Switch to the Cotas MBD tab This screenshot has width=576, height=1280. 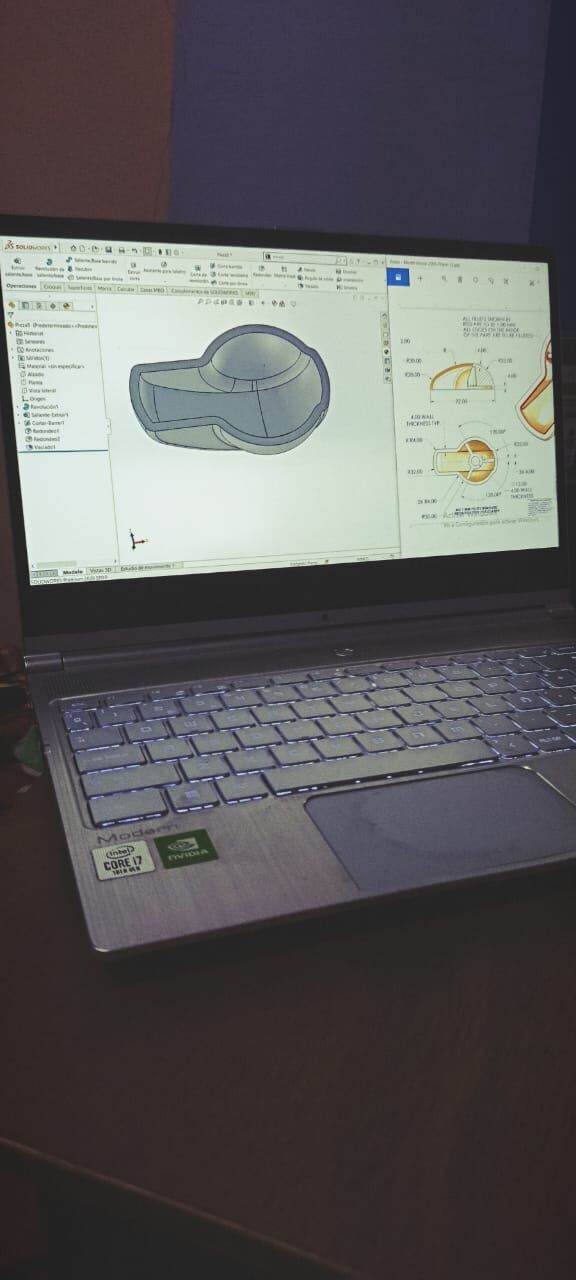[x=151, y=290]
